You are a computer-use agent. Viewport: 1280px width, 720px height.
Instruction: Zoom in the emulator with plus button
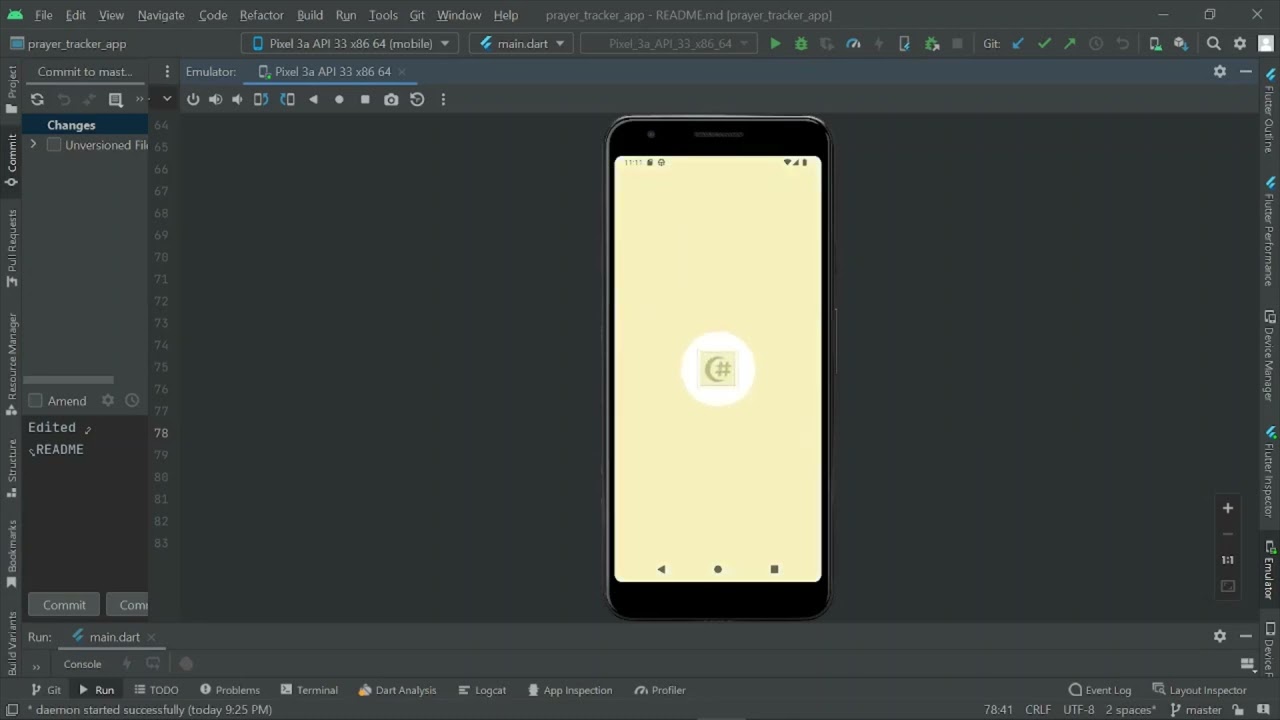click(1228, 508)
